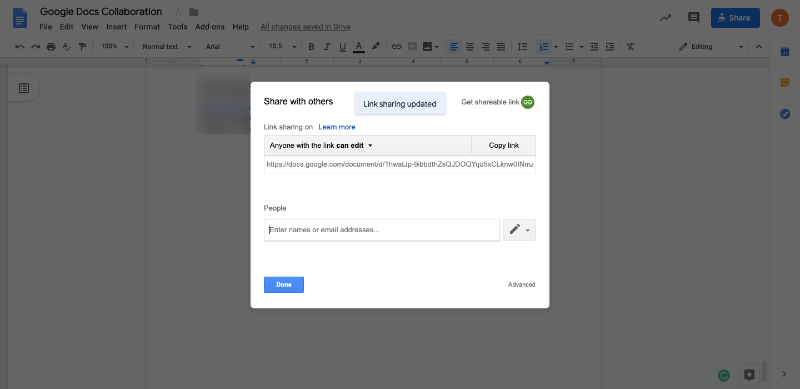Open the Keep side panel icon

click(x=785, y=83)
